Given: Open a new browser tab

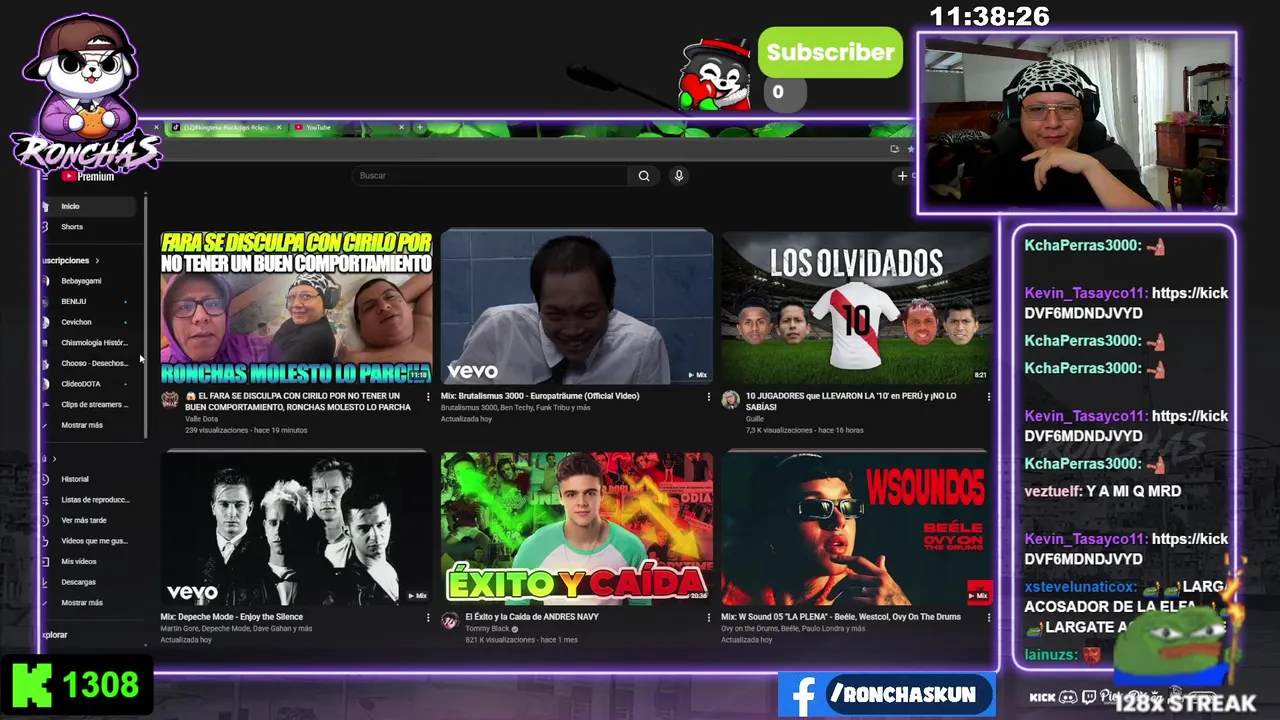Looking at the screenshot, I should (x=420, y=127).
